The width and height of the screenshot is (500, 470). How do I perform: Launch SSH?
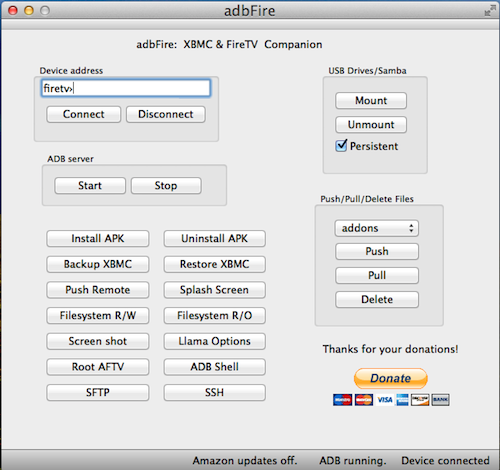pos(215,393)
